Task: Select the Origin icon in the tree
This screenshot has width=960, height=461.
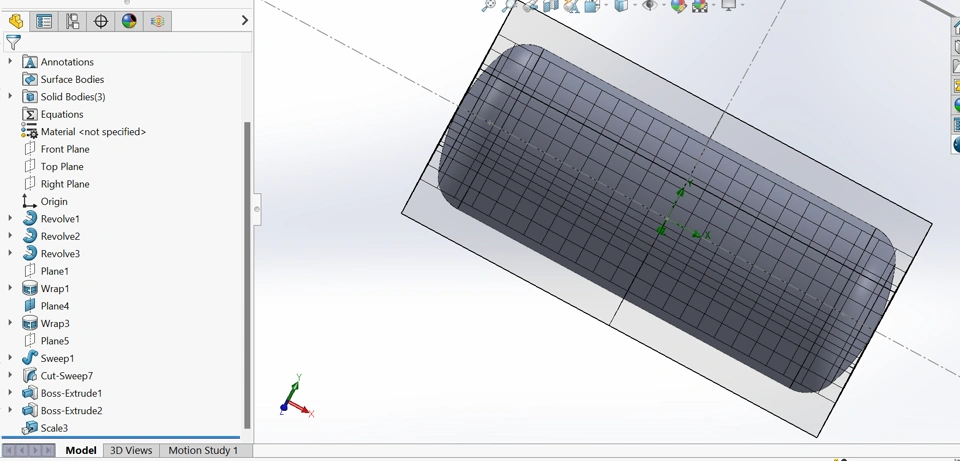Action: 29,201
